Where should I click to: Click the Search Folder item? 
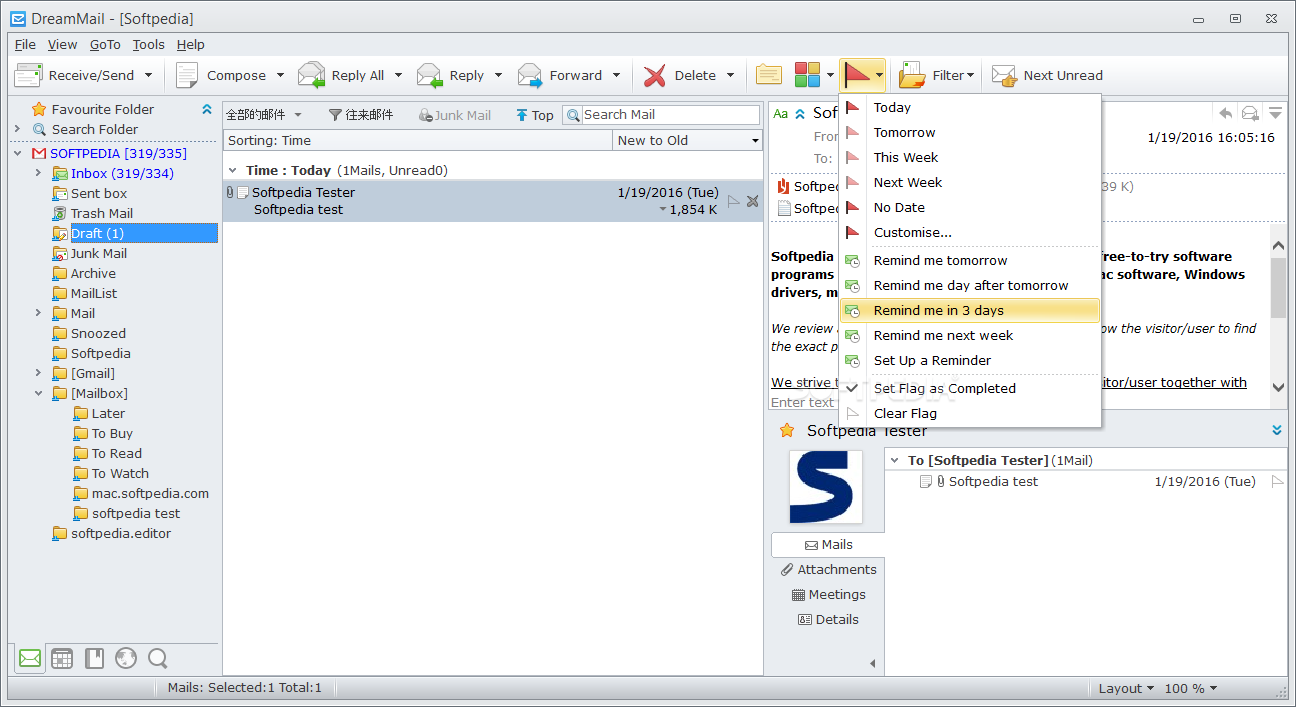tap(86, 129)
